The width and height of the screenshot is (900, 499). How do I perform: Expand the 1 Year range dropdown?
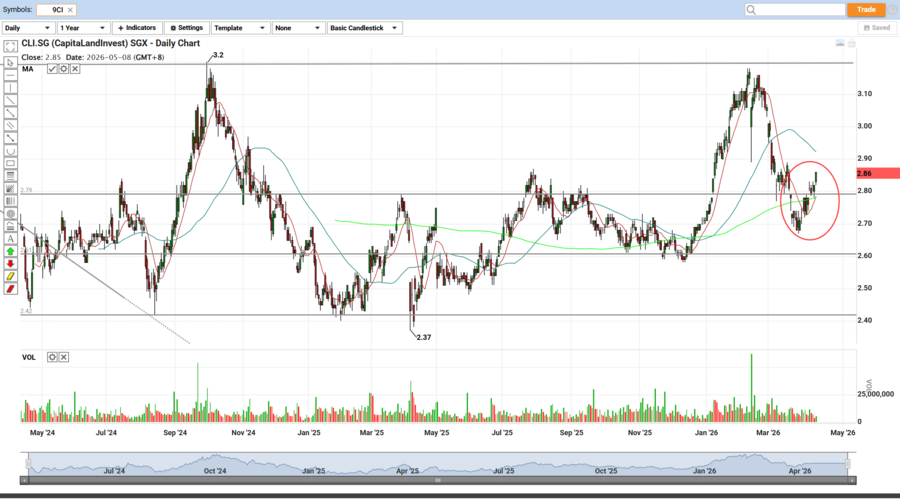(83, 28)
